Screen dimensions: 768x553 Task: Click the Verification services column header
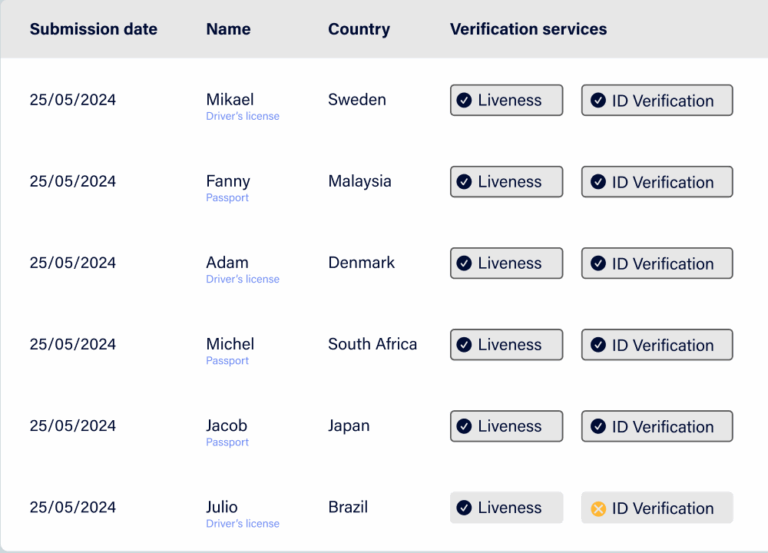pyautogui.click(x=528, y=29)
